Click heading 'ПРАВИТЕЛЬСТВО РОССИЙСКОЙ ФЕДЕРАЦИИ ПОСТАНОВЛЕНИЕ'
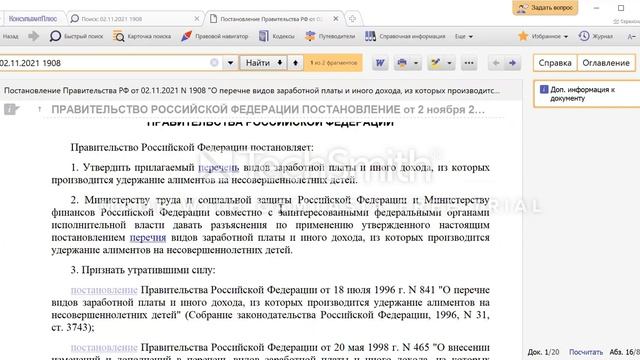This screenshot has width=640, height=360. coord(268,109)
